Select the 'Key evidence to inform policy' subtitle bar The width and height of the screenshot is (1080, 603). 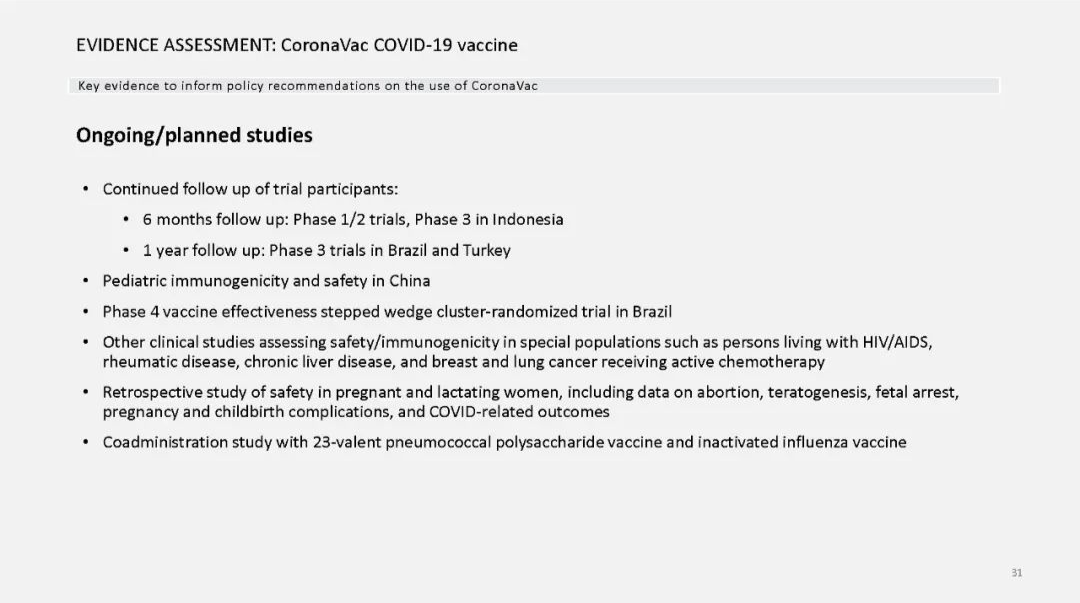pyautogui.click(x=534, y=85)
